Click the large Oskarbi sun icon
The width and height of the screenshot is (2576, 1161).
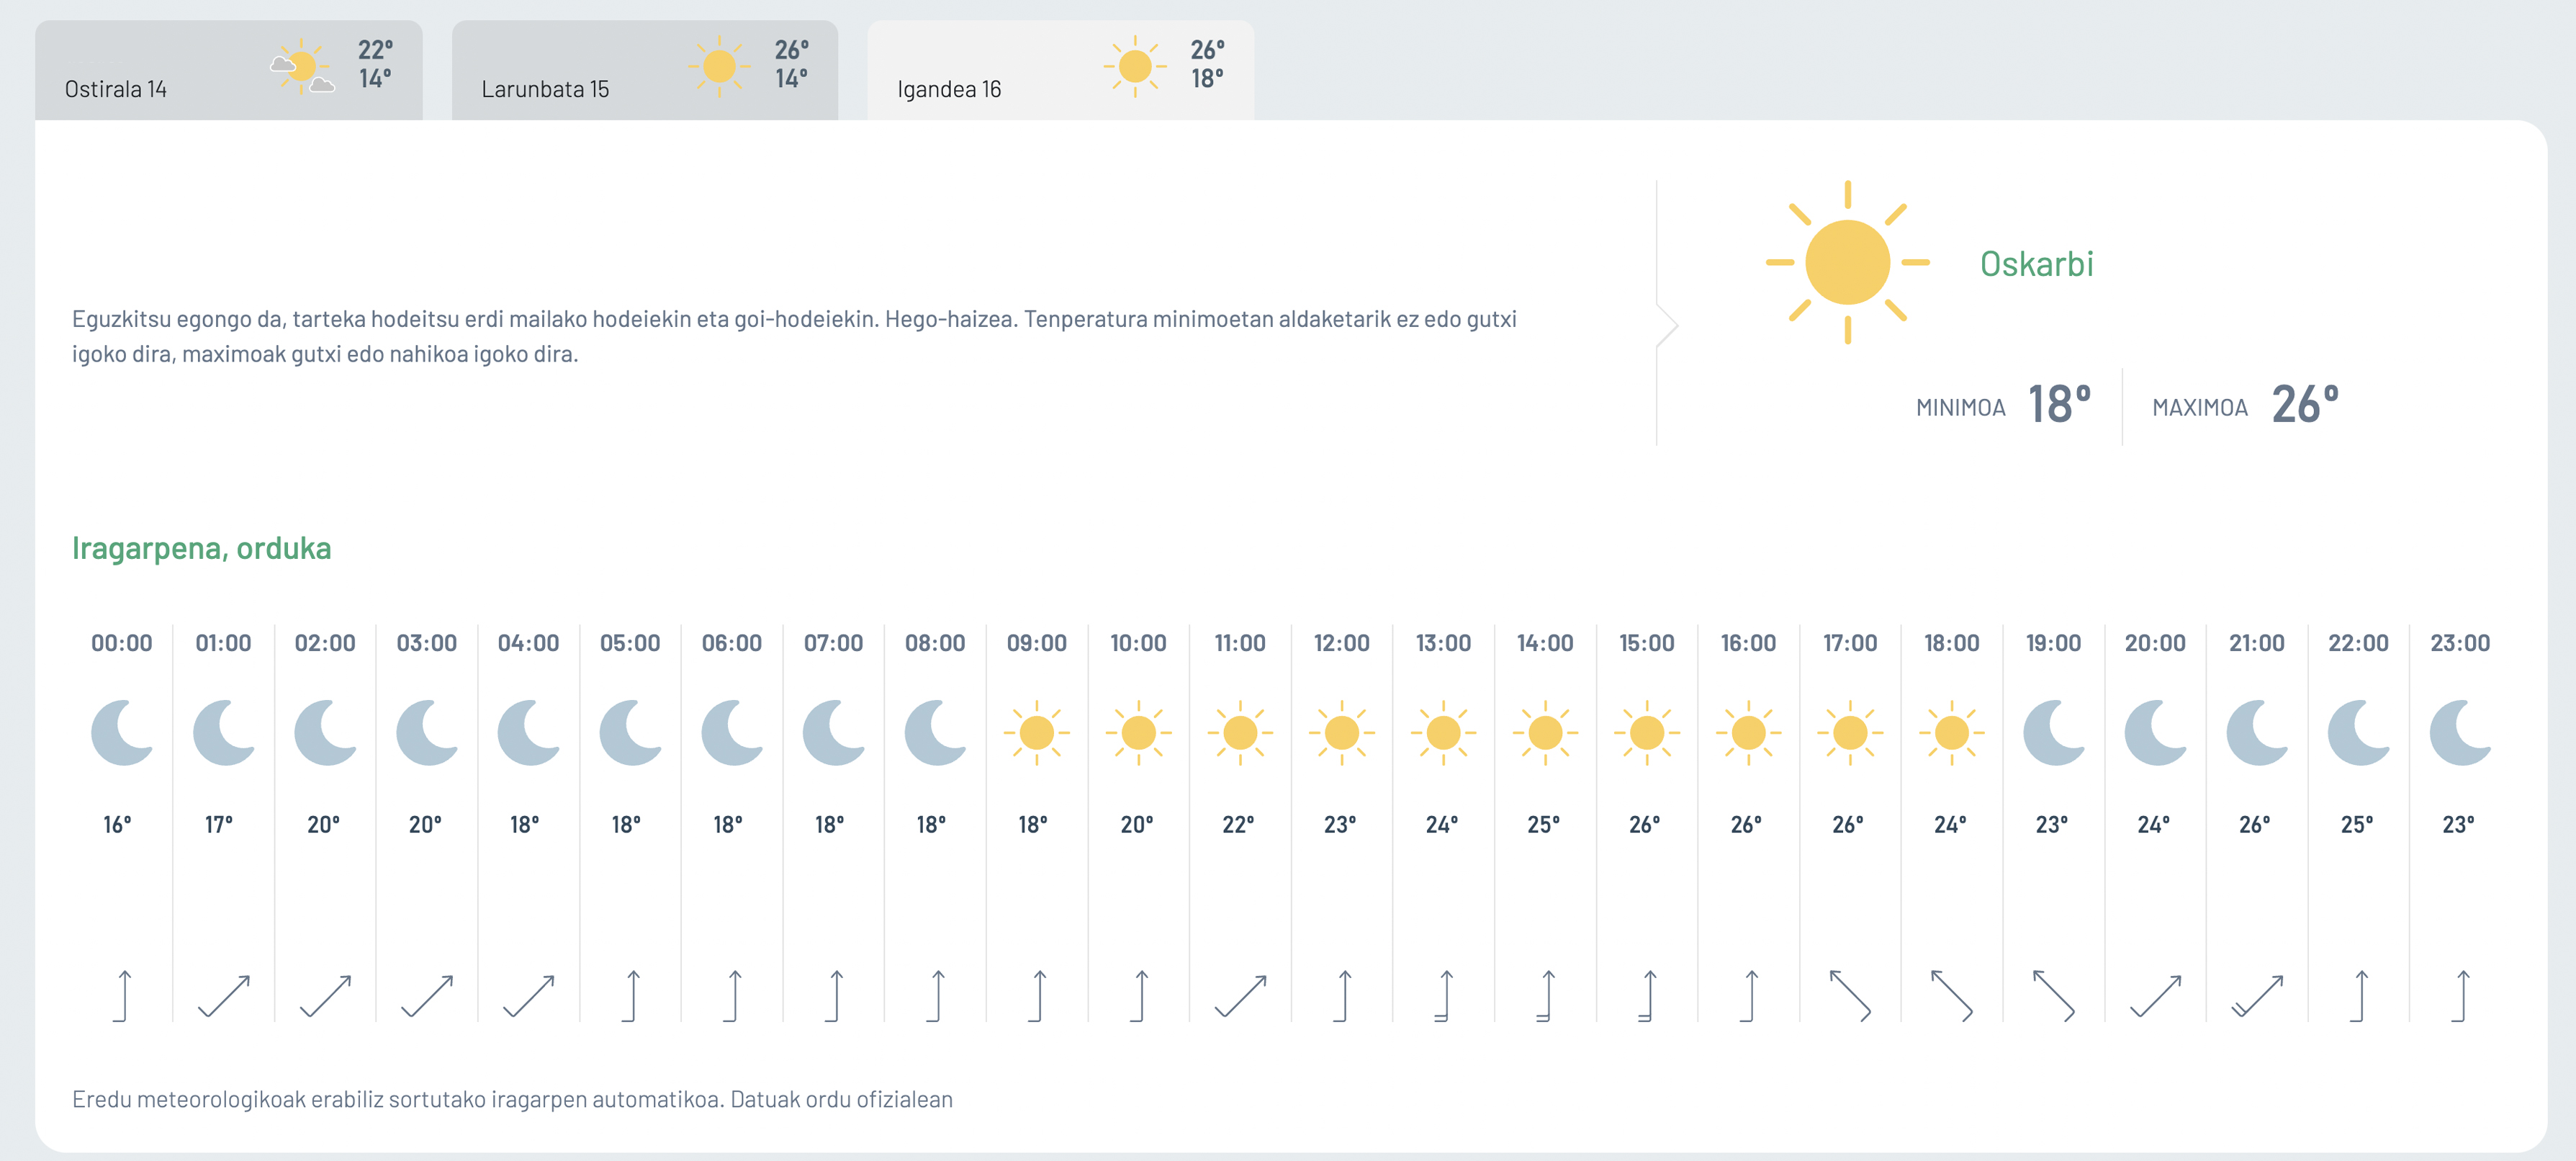point(1847,262)
